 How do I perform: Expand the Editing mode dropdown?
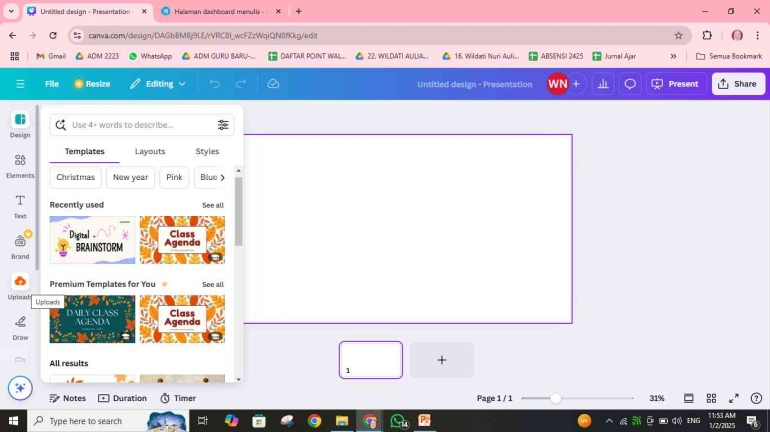158,84
